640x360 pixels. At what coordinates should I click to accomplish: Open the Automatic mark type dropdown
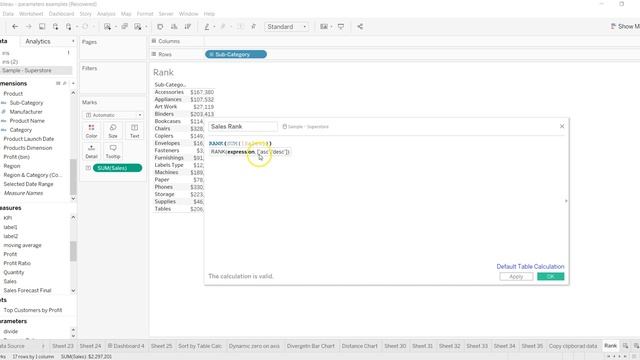pos(113,115)
